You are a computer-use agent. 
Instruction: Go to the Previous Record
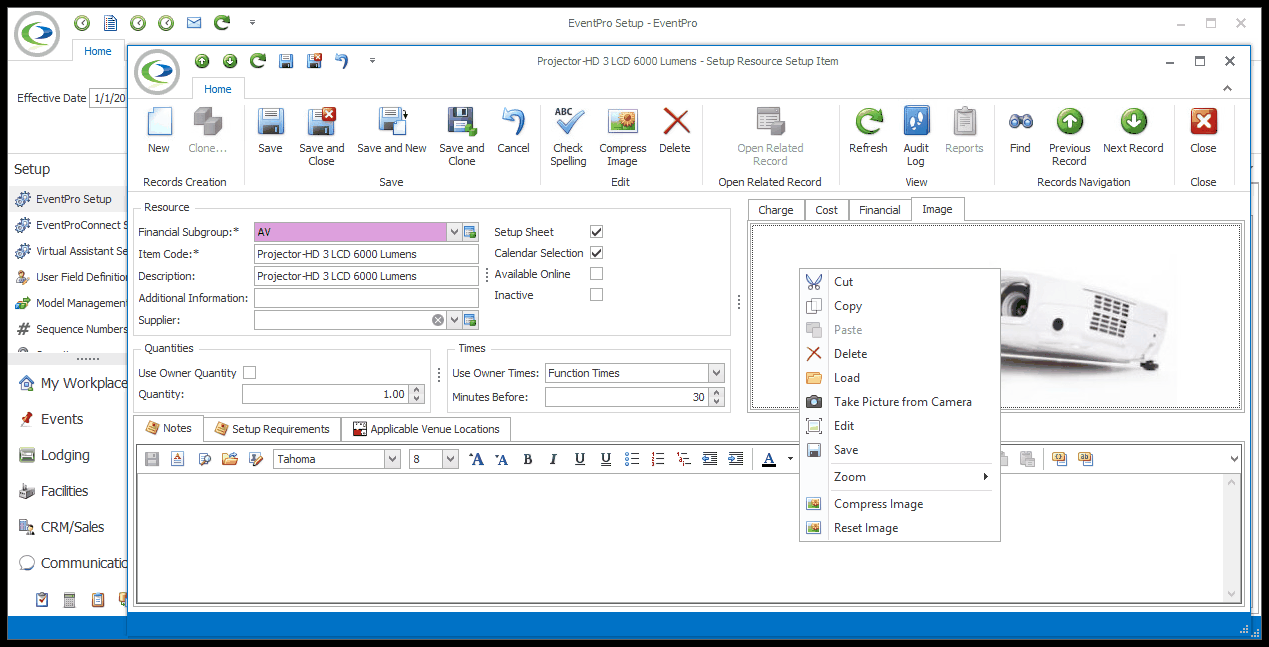pos(1069,122)
